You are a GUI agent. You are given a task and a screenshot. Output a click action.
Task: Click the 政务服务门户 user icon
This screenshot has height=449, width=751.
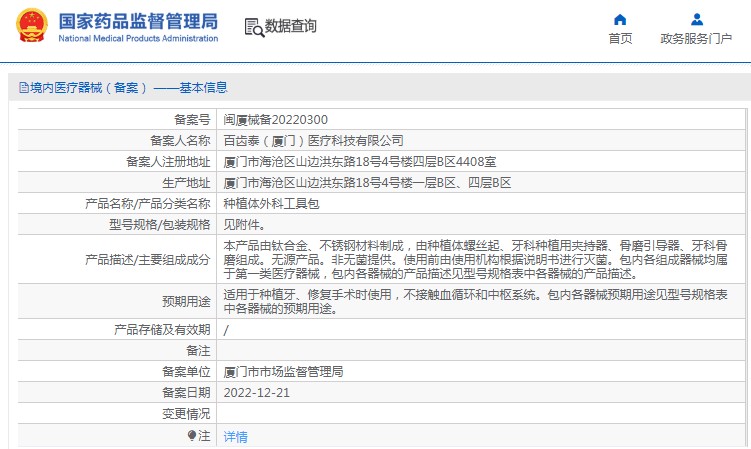coord(697,20)
